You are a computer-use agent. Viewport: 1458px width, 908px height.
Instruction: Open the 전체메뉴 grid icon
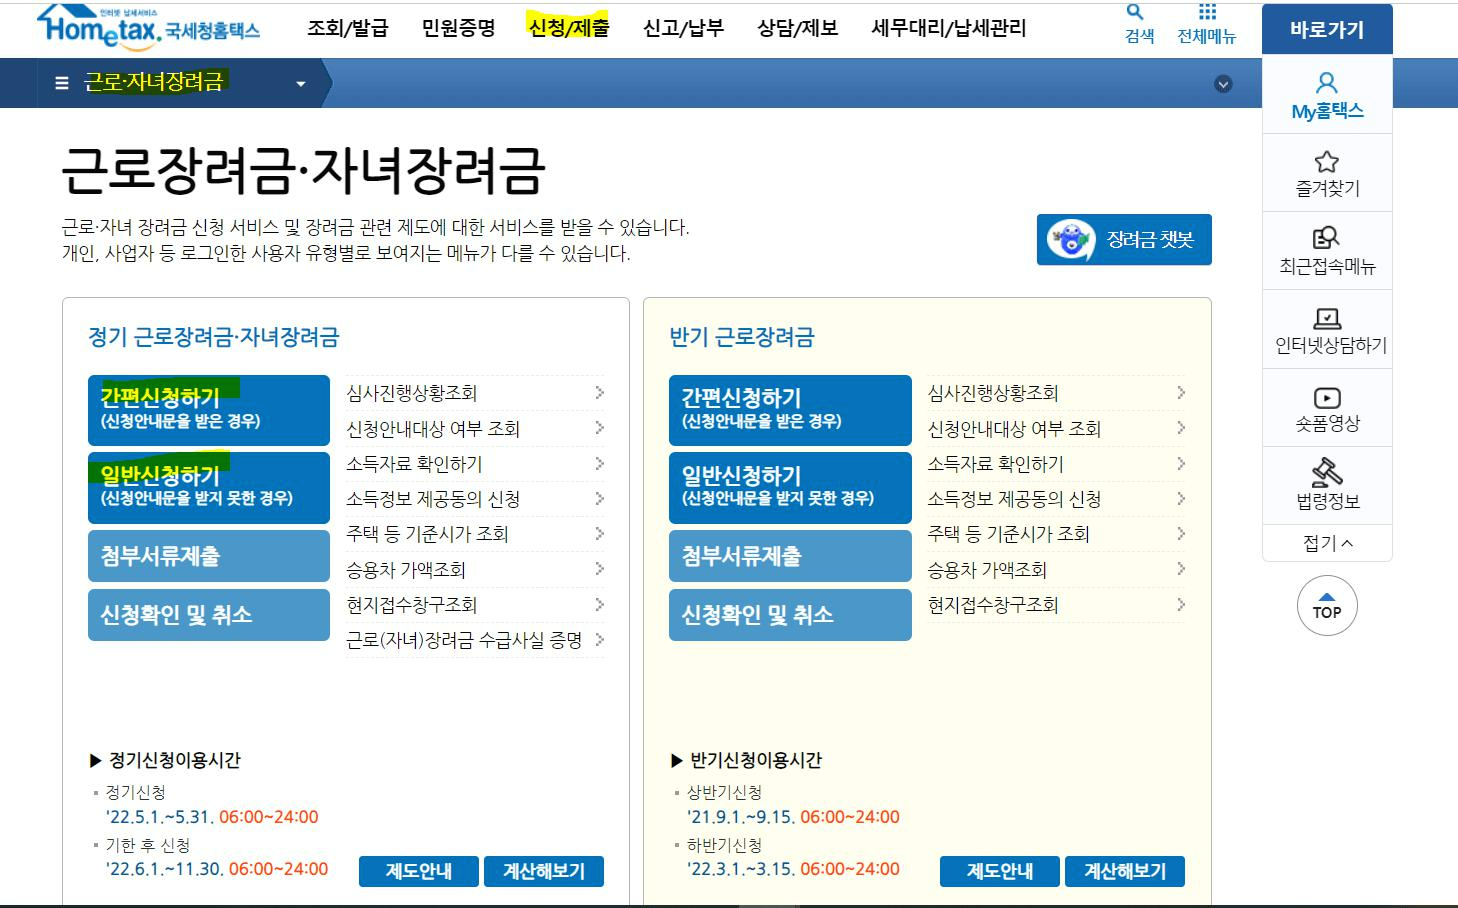pyautogui.click(x=1207, y=12)
